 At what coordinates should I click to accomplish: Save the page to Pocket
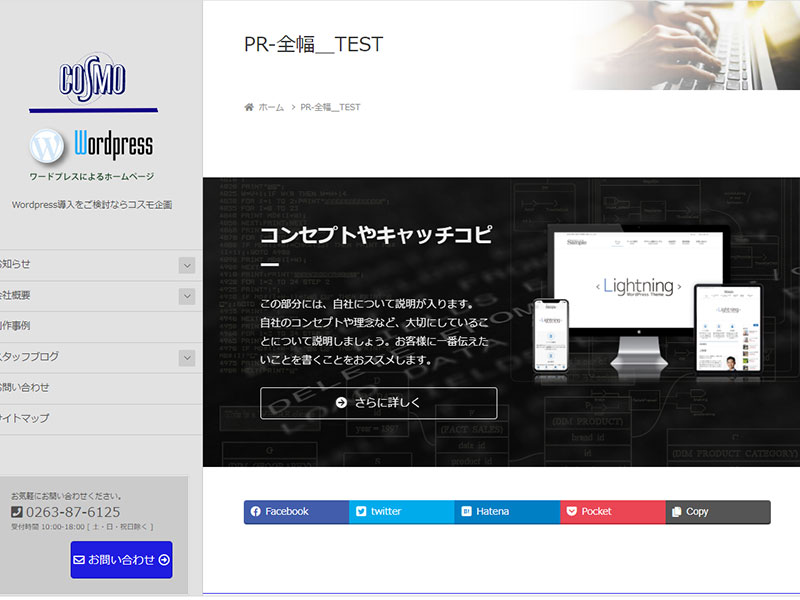point(612,511)
